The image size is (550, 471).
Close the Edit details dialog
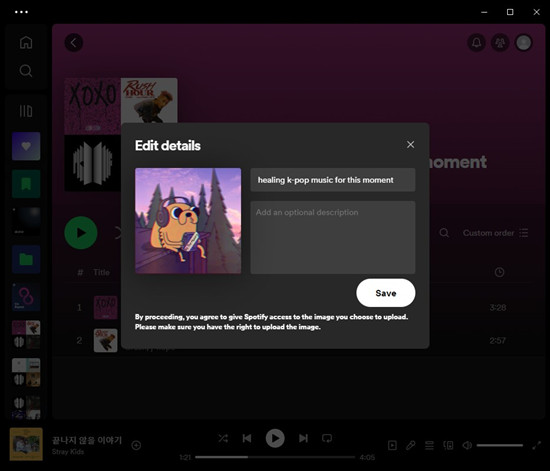tap(410, 144)
